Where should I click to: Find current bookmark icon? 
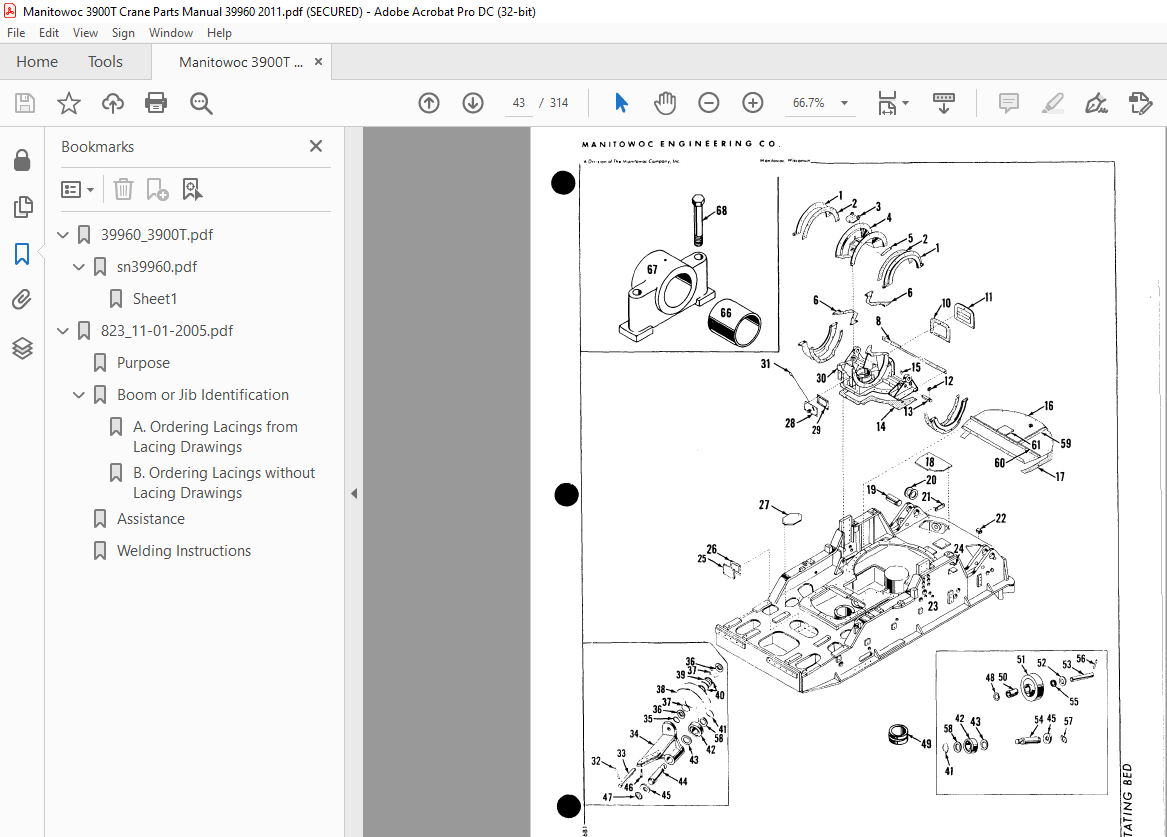(x=192, y=189)
